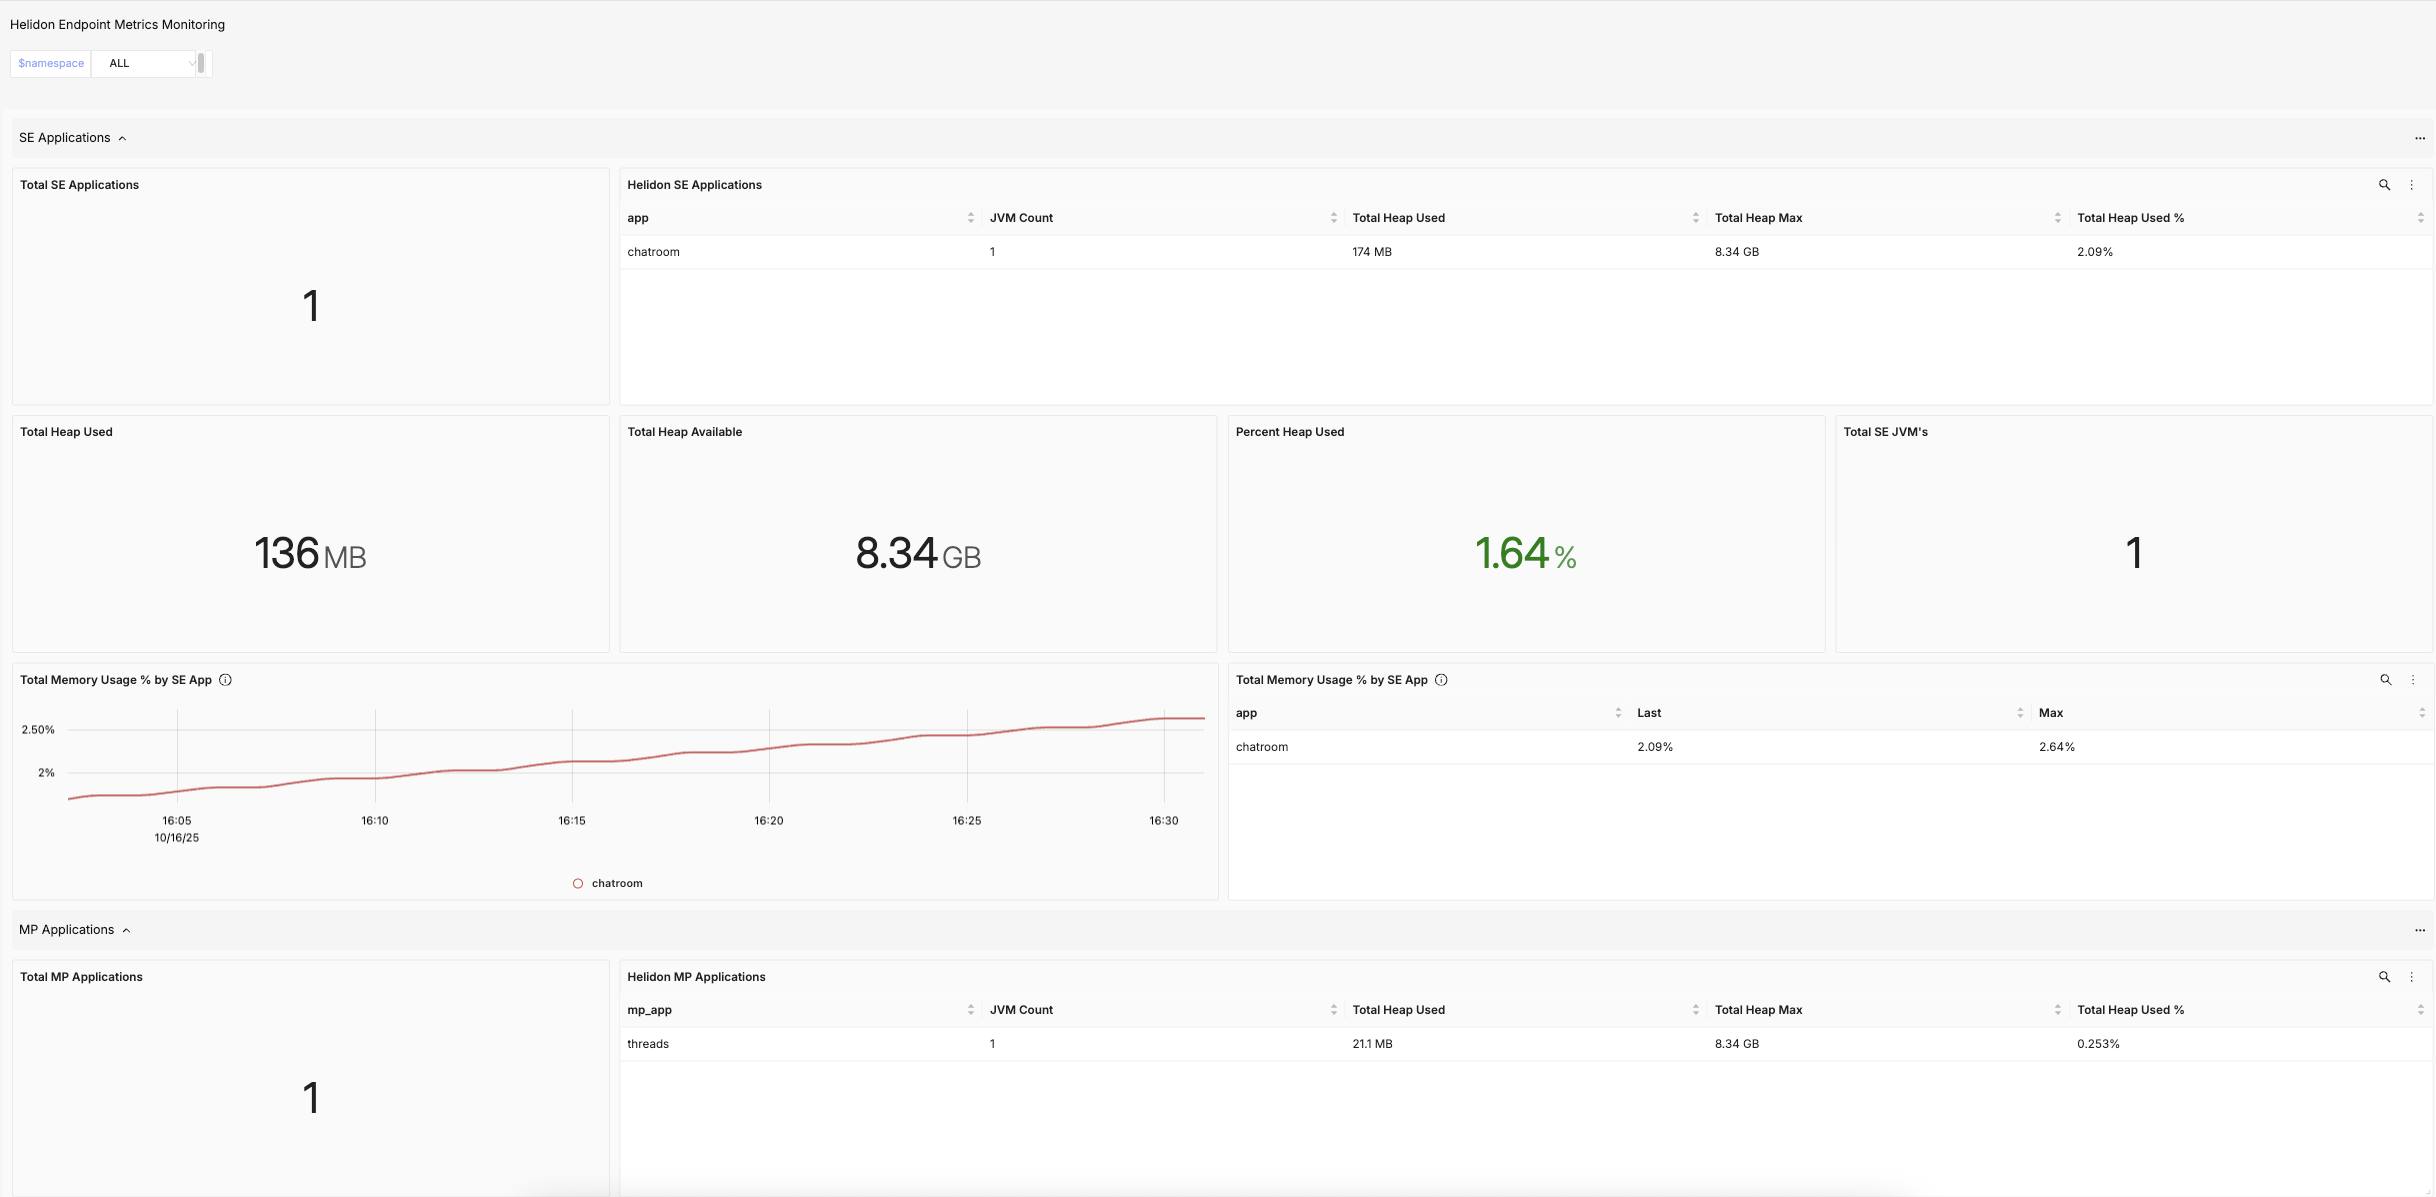The image size is (2436, 1197).
Task: Collapse the SE Applications row
Action: pyautogui.click(x=123, y=138)
